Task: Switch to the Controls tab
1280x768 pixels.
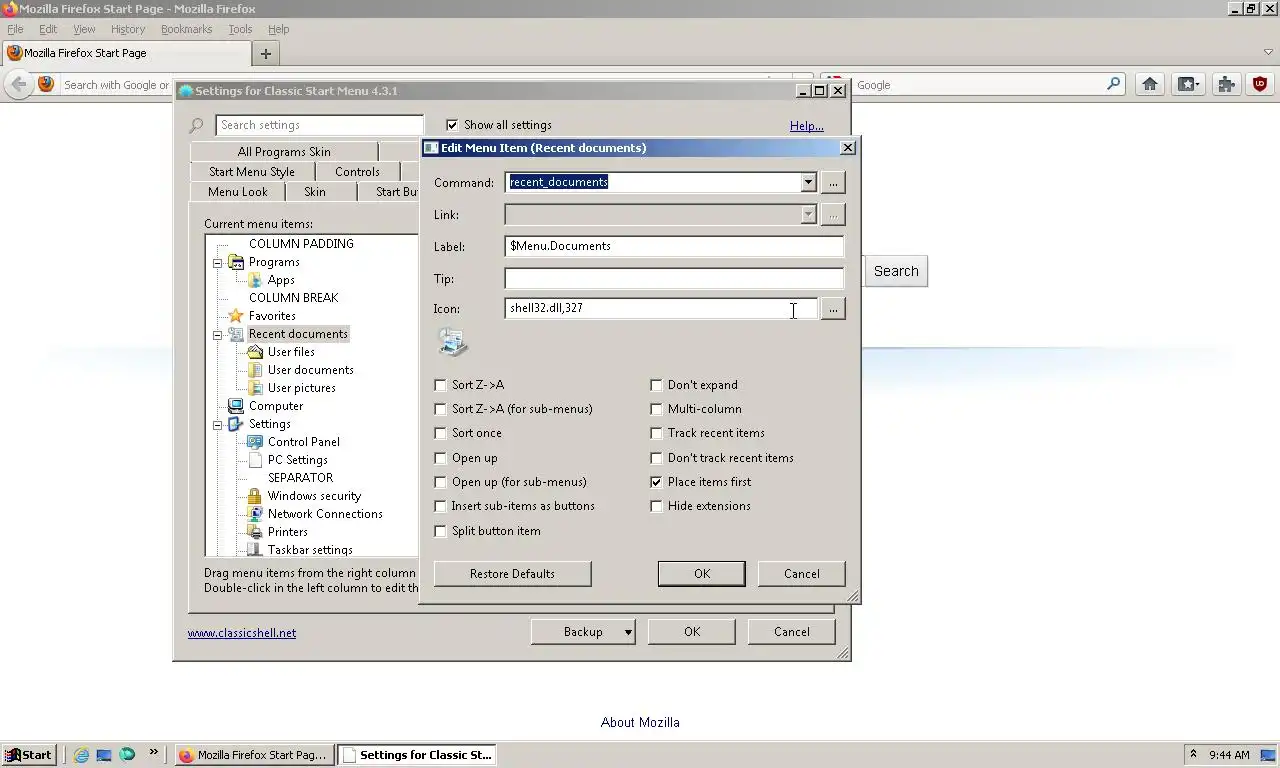Action: coord(357,172)
